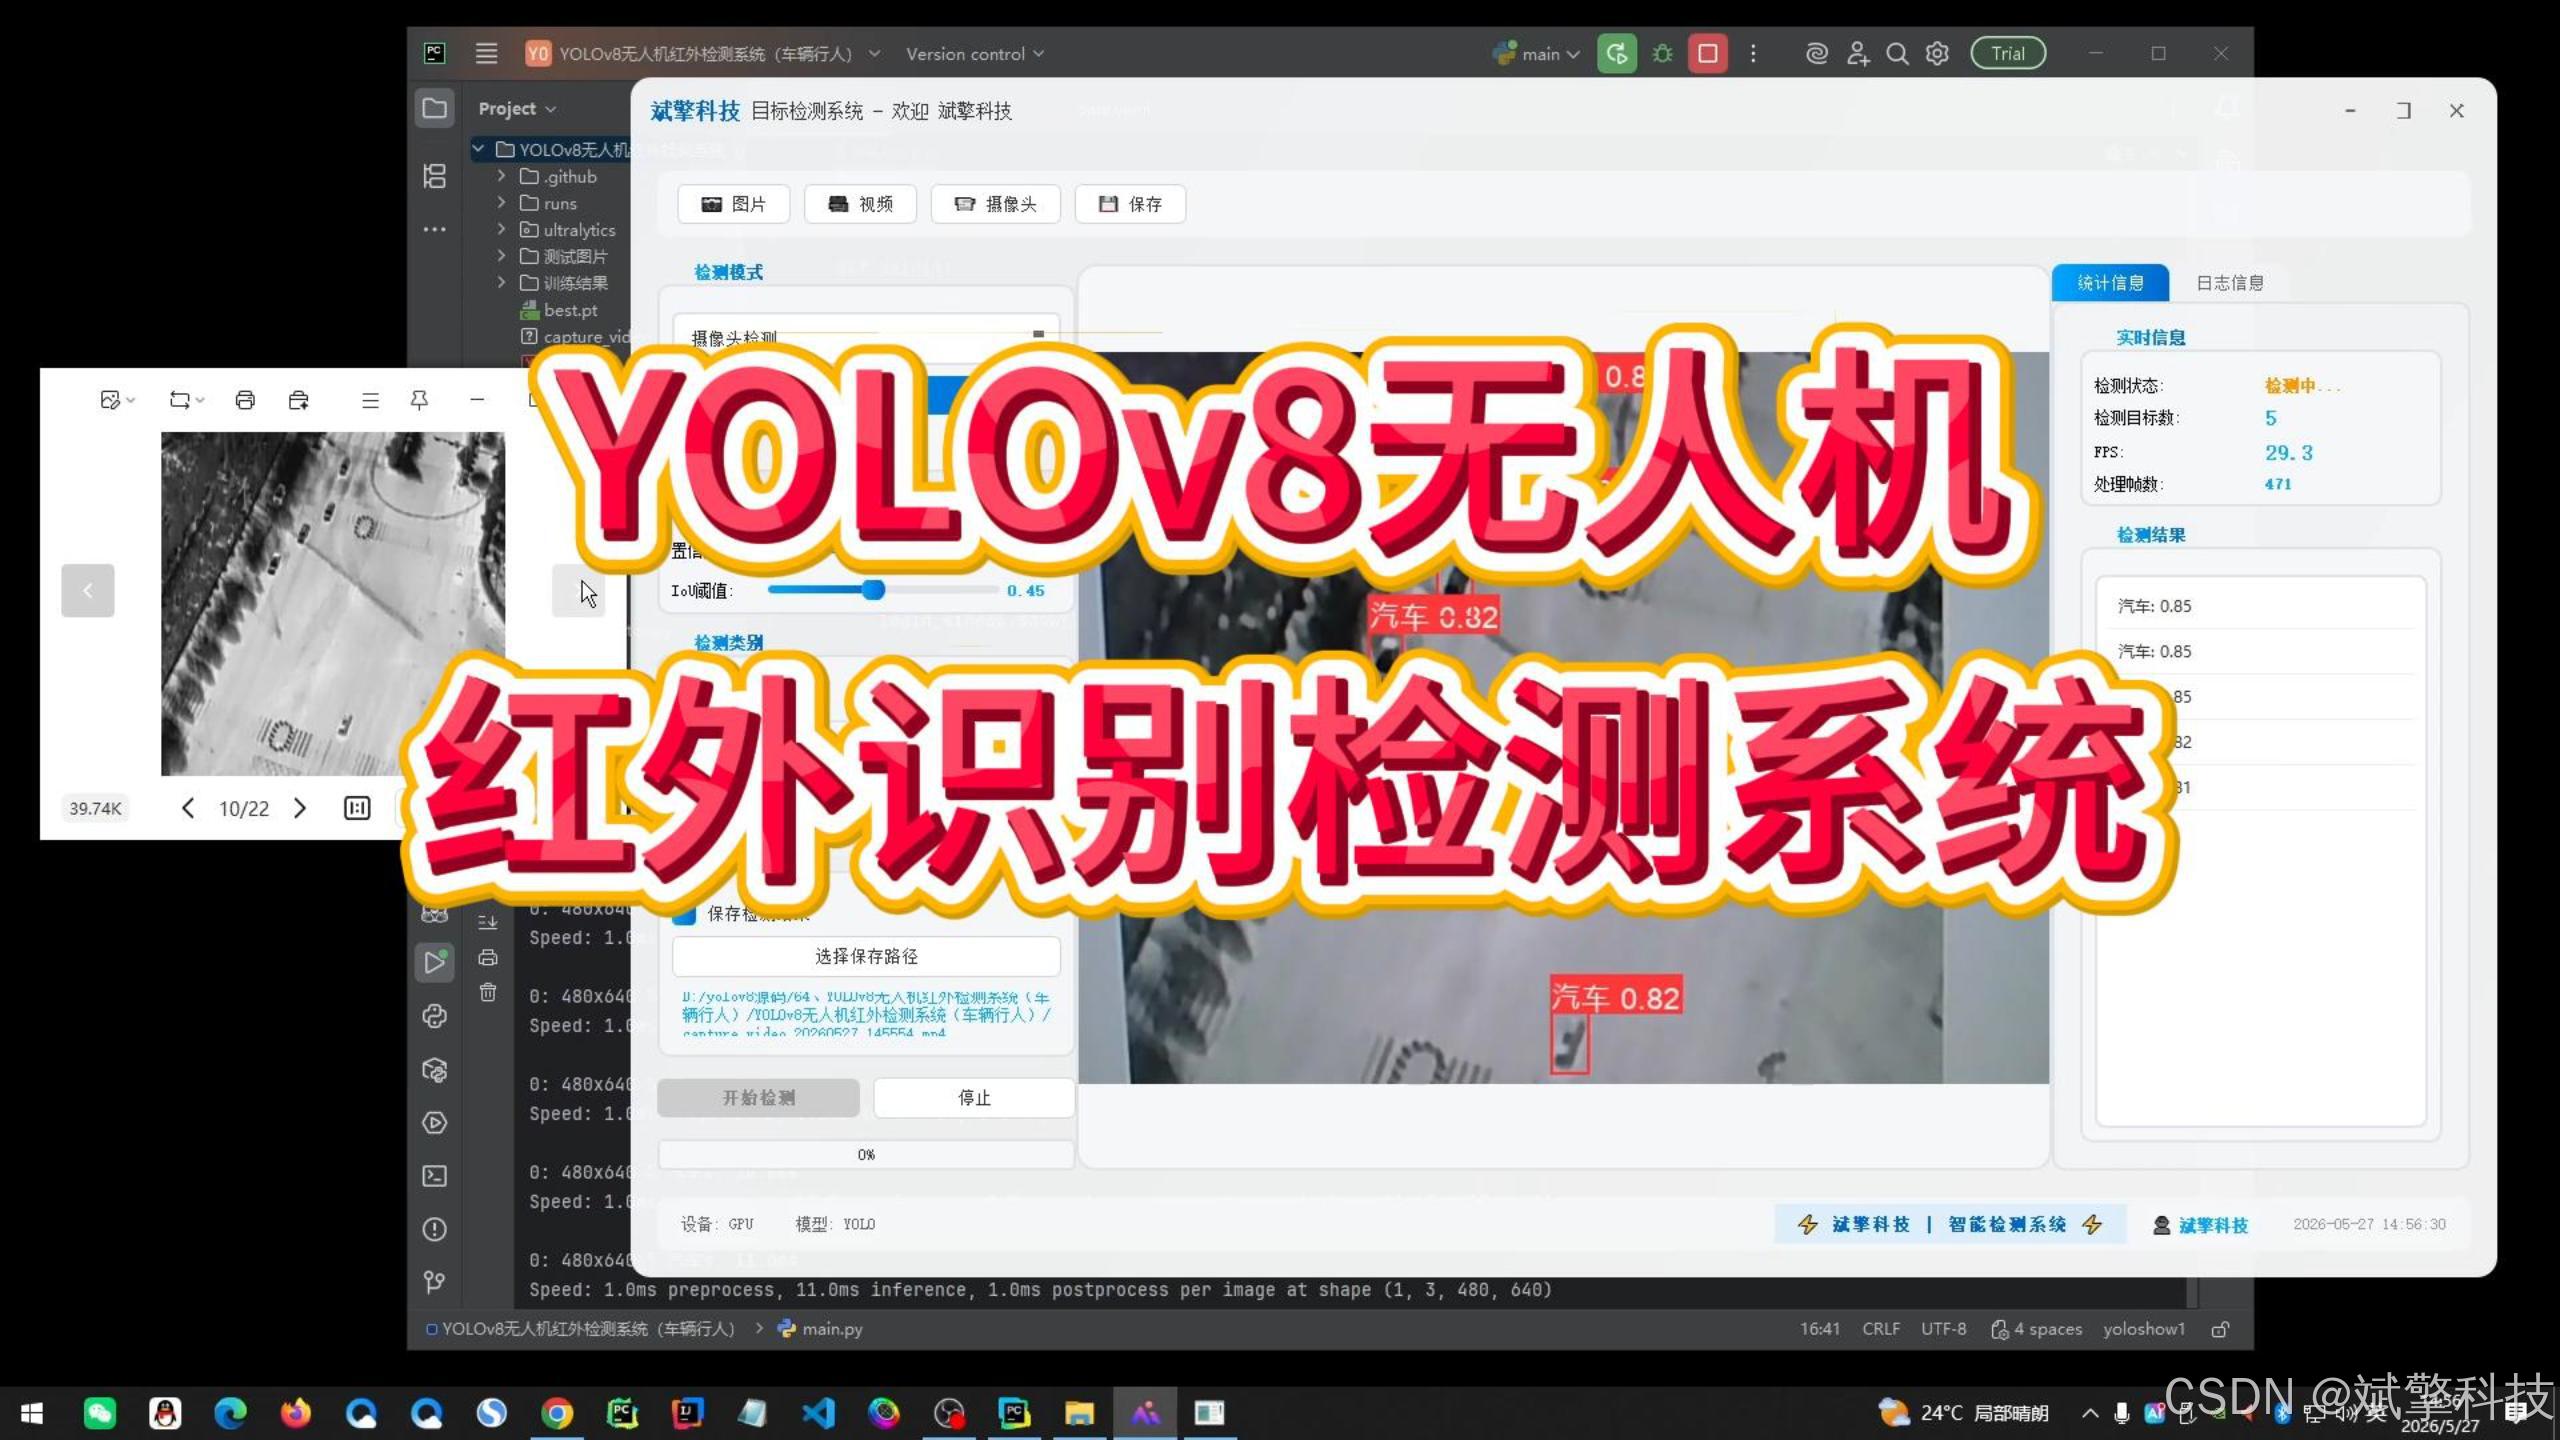Open the code with me user icon
The height and width of the screenshot is (1440, 2560).
[x=1857, y=53]
